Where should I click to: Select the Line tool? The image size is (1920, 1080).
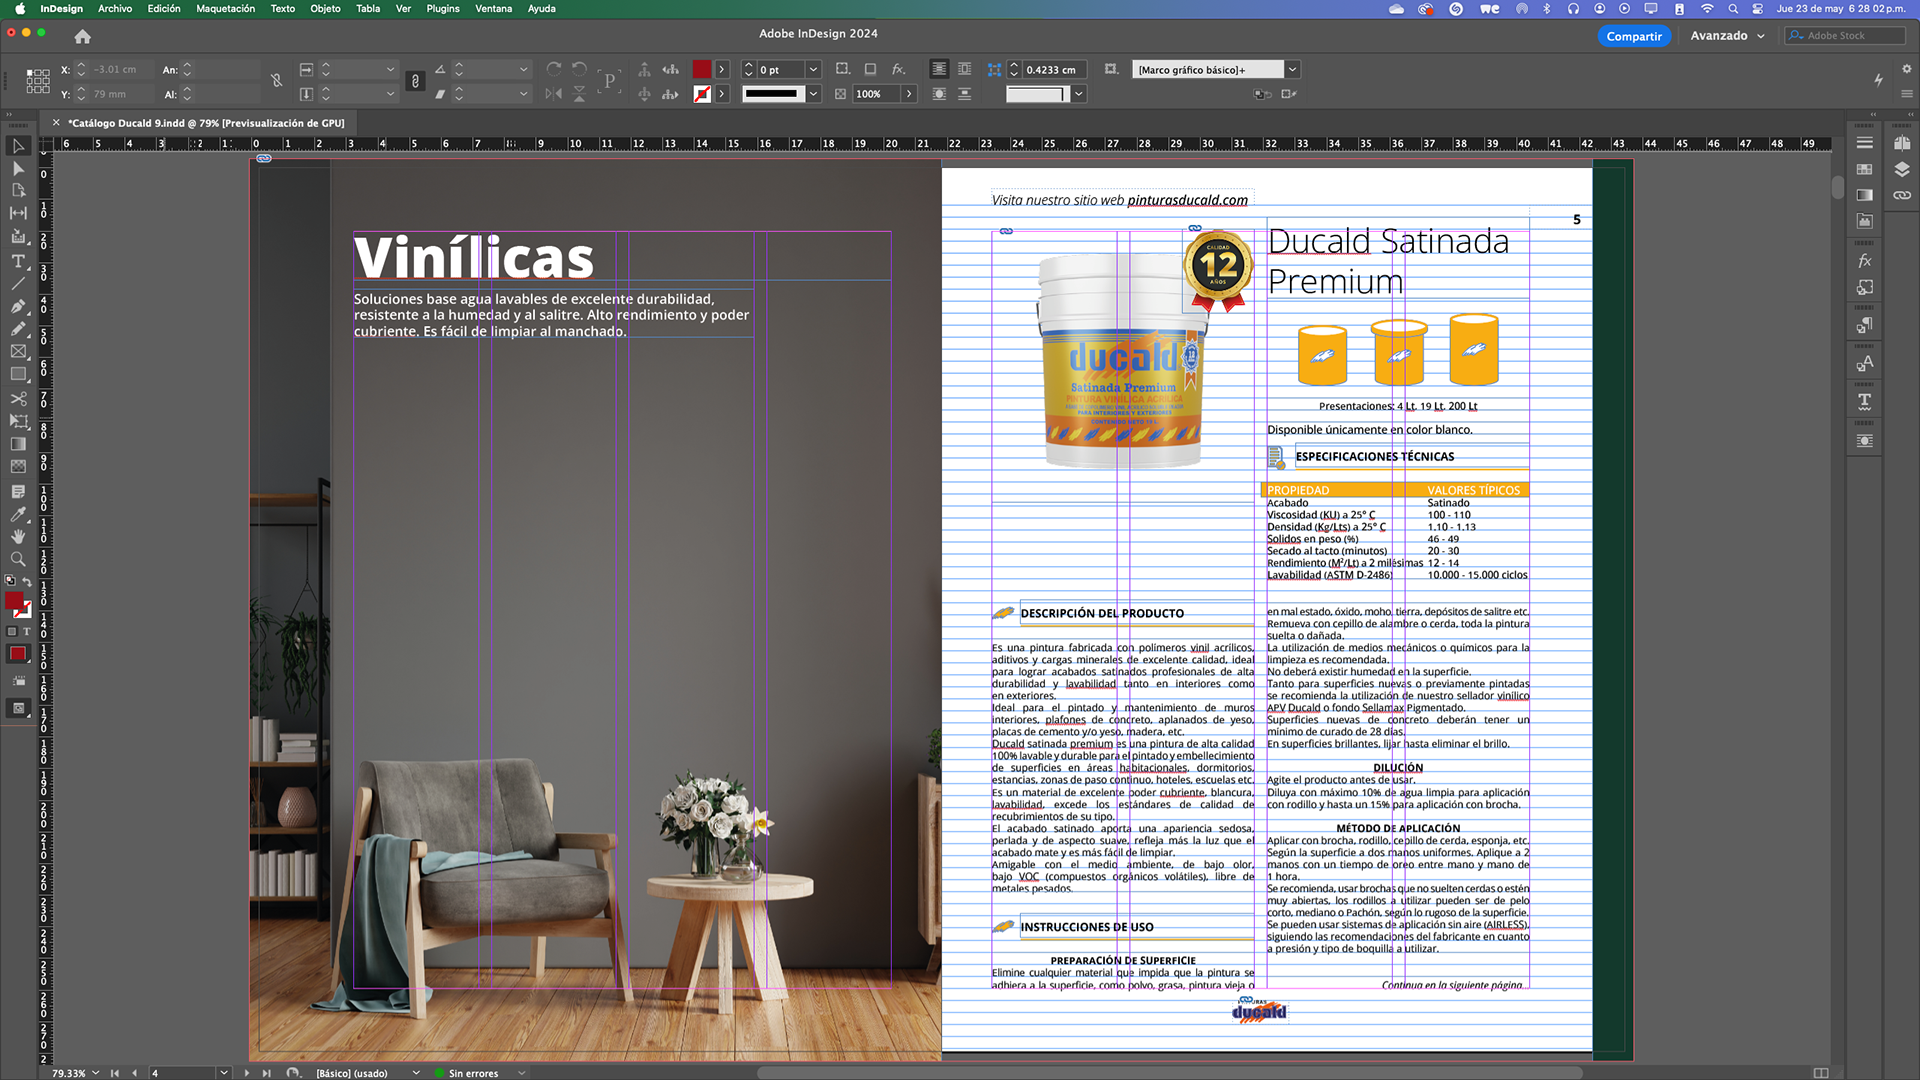coord(18,284)
